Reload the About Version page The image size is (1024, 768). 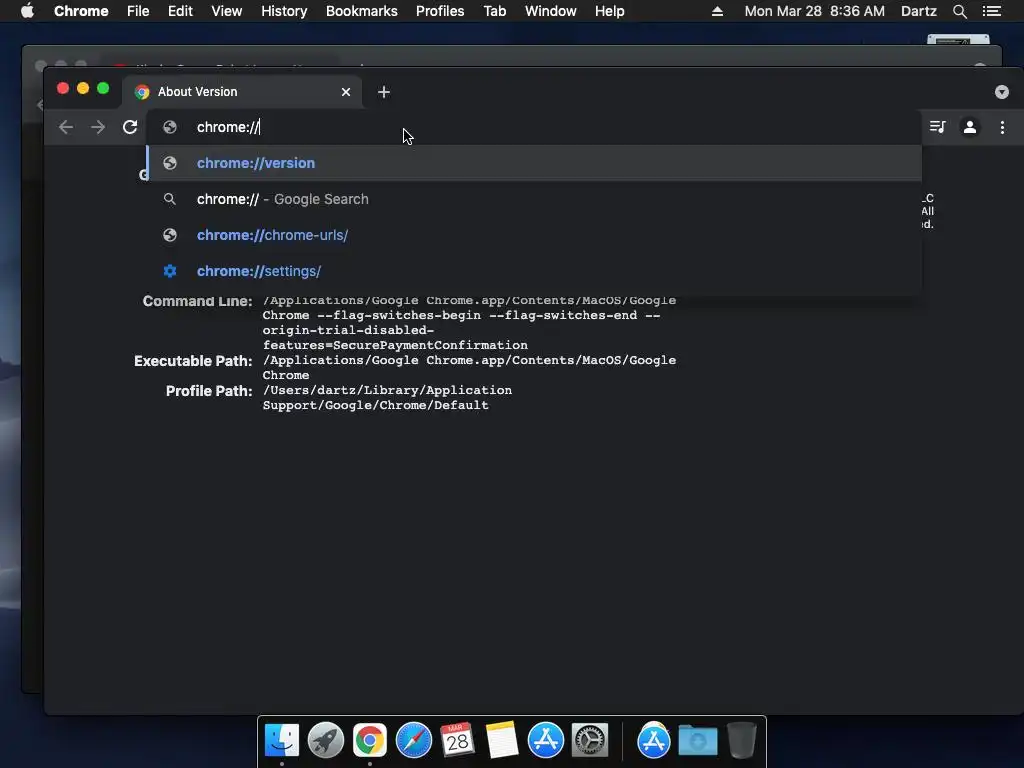130,127
